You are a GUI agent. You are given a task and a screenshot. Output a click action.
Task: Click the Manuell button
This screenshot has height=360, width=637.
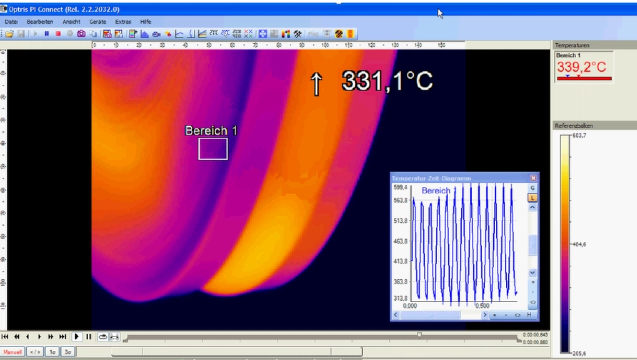click(12, 352)
